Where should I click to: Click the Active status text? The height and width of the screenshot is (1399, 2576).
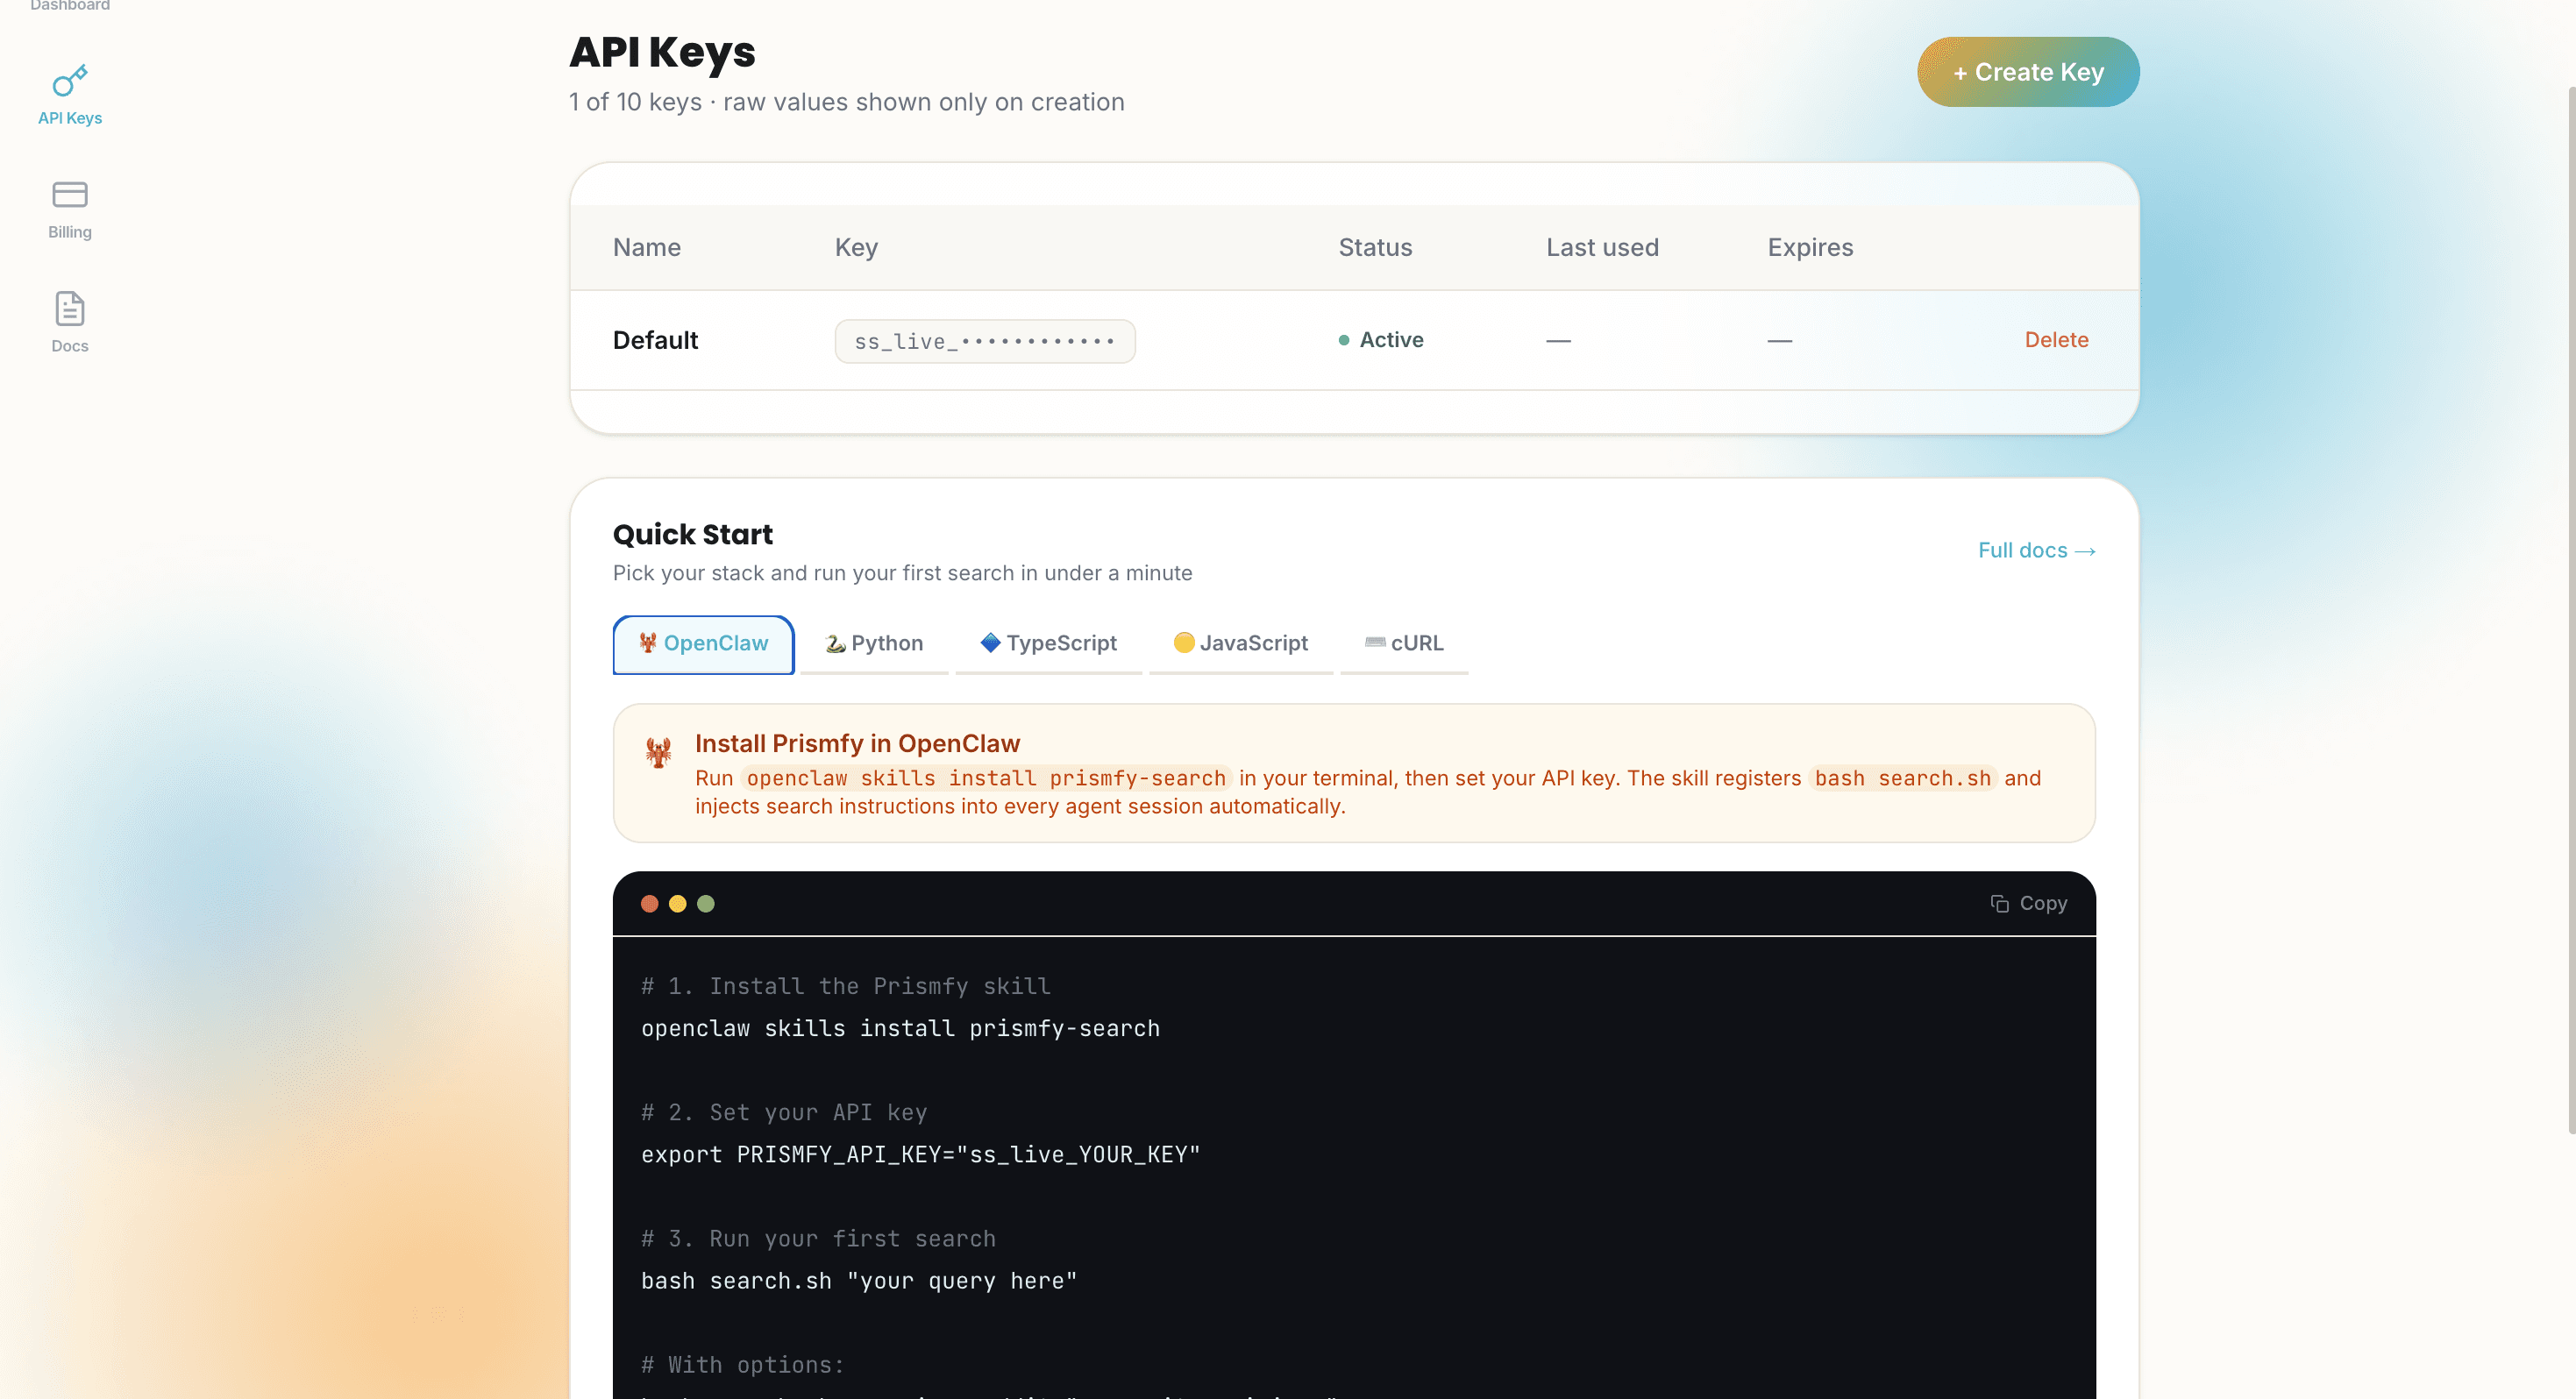1391,340
